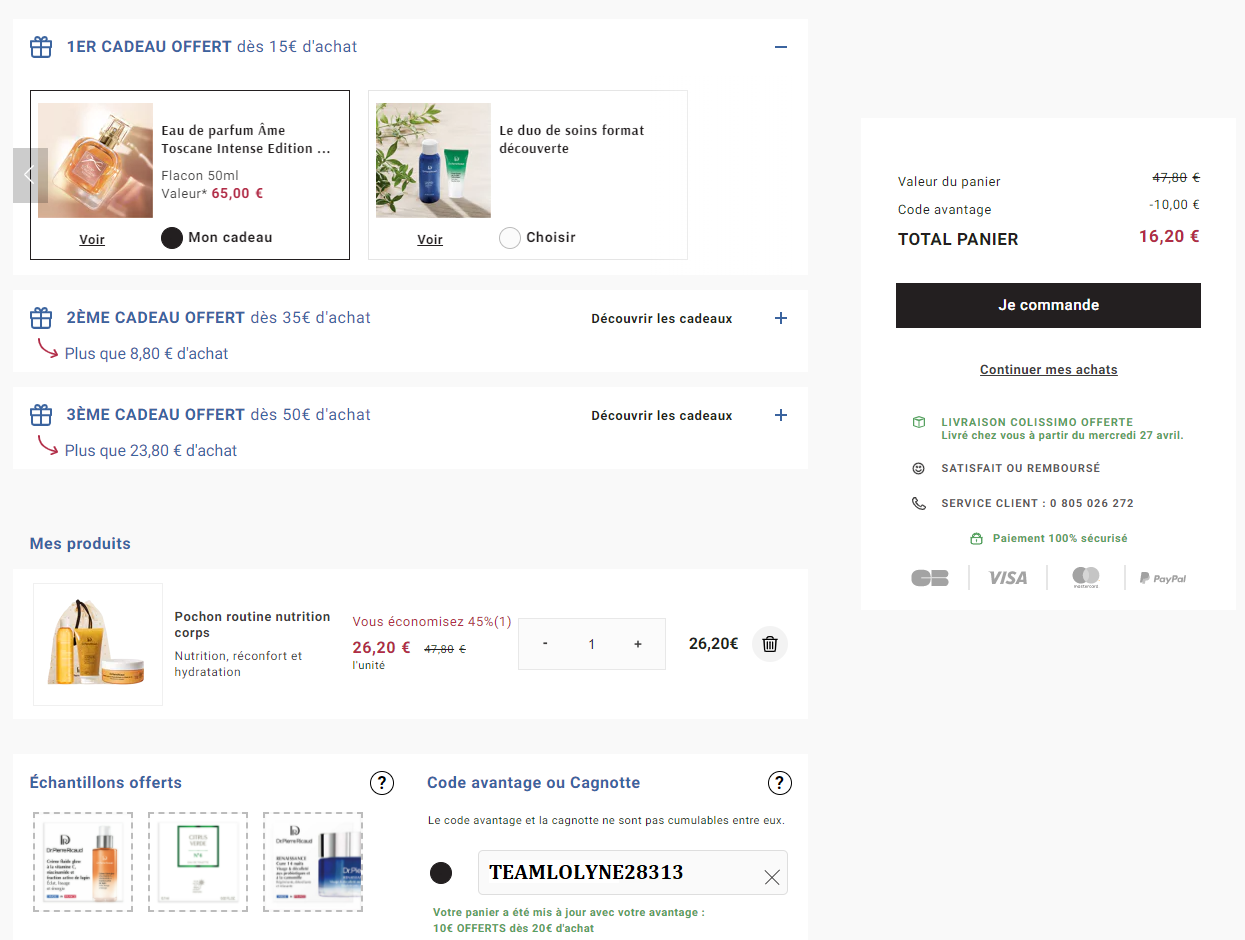
Task: View details of Eau de parfum gift
Action: 92,240
